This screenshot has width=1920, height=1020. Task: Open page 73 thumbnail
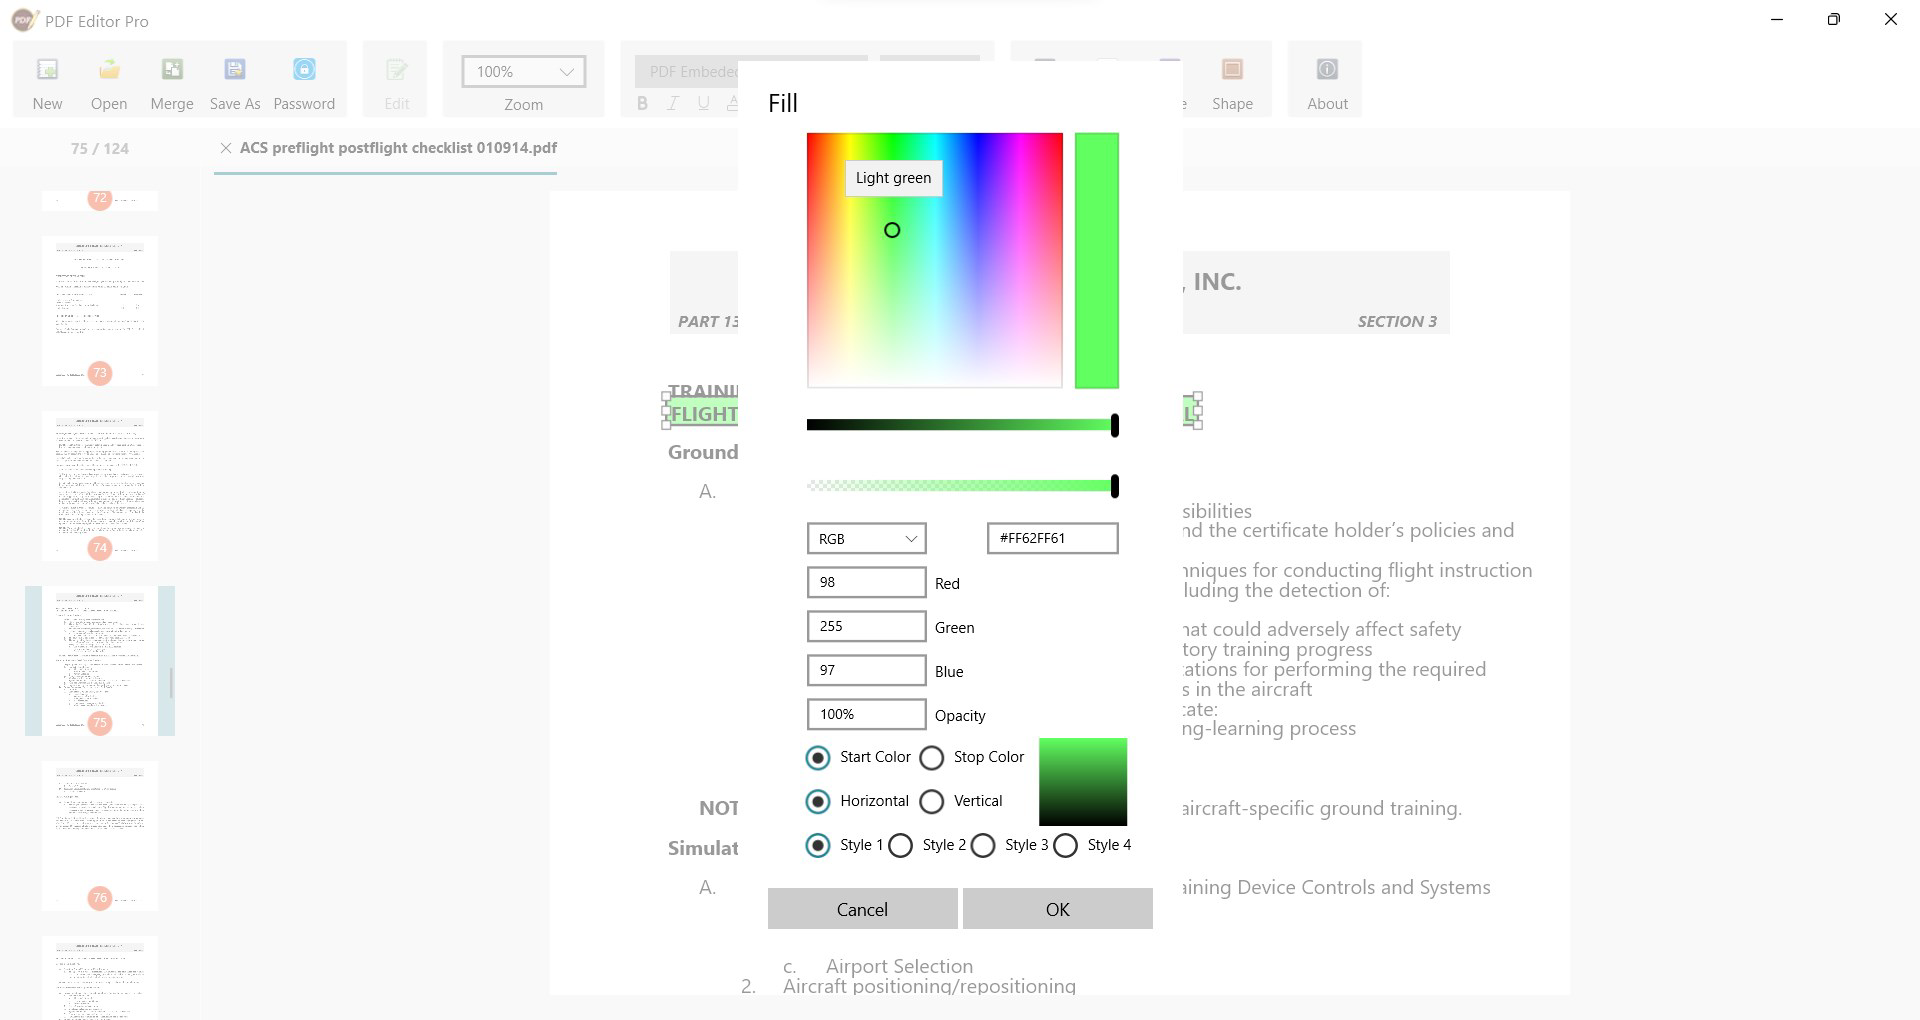point(100,311)
